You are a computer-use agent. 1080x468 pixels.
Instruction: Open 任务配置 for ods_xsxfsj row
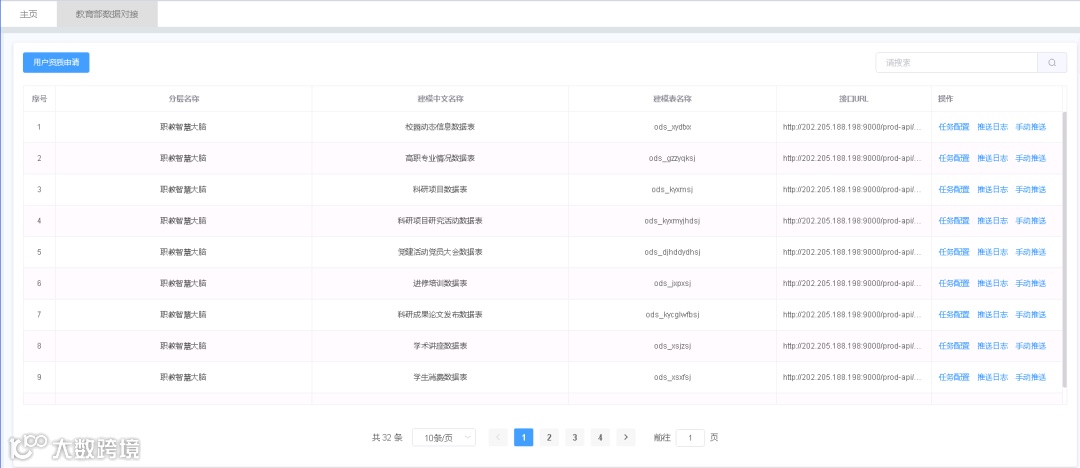pos(954,377)
